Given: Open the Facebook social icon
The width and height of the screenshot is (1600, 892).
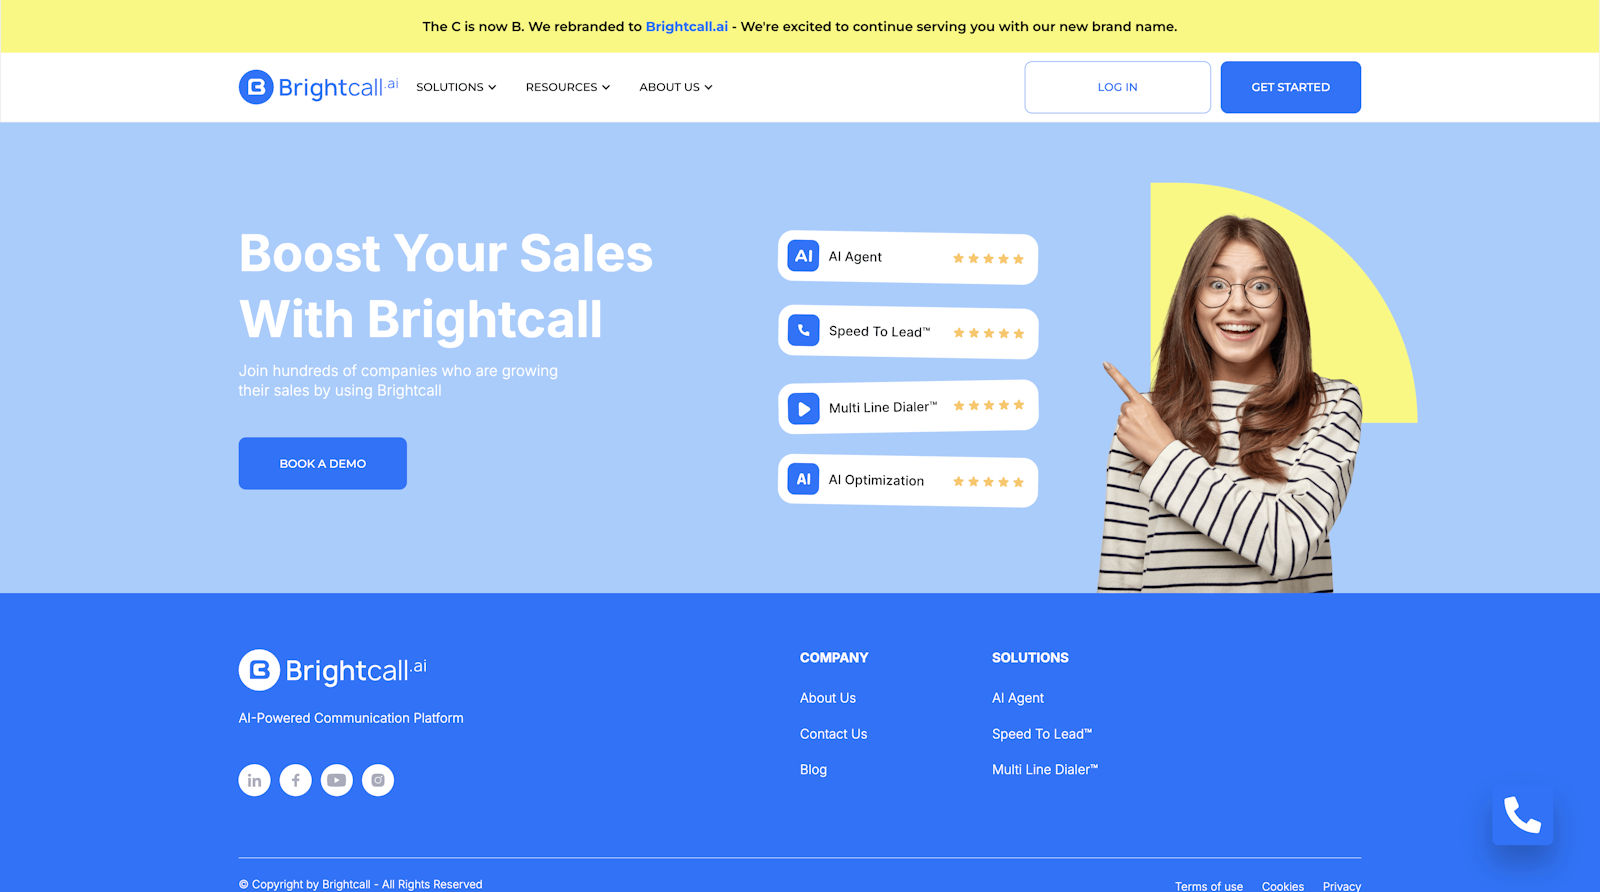Looking at the screenshot, I should pos(295,780).
